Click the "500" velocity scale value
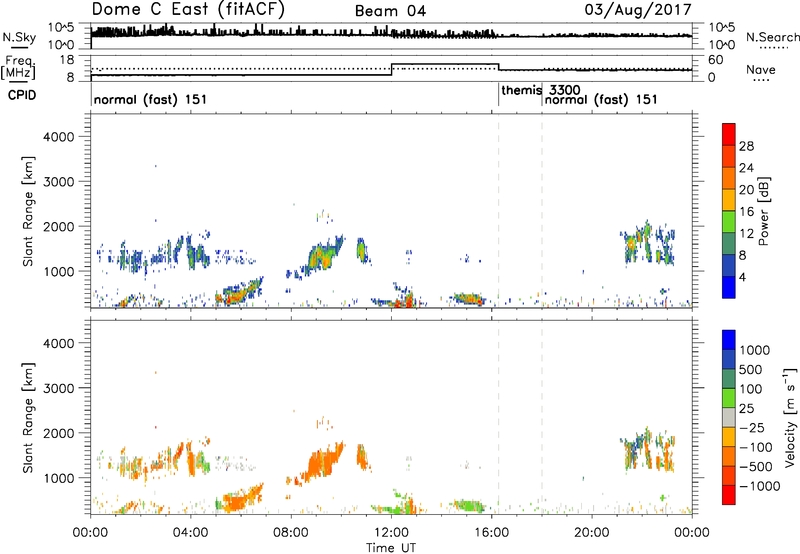 coord(751,370)
